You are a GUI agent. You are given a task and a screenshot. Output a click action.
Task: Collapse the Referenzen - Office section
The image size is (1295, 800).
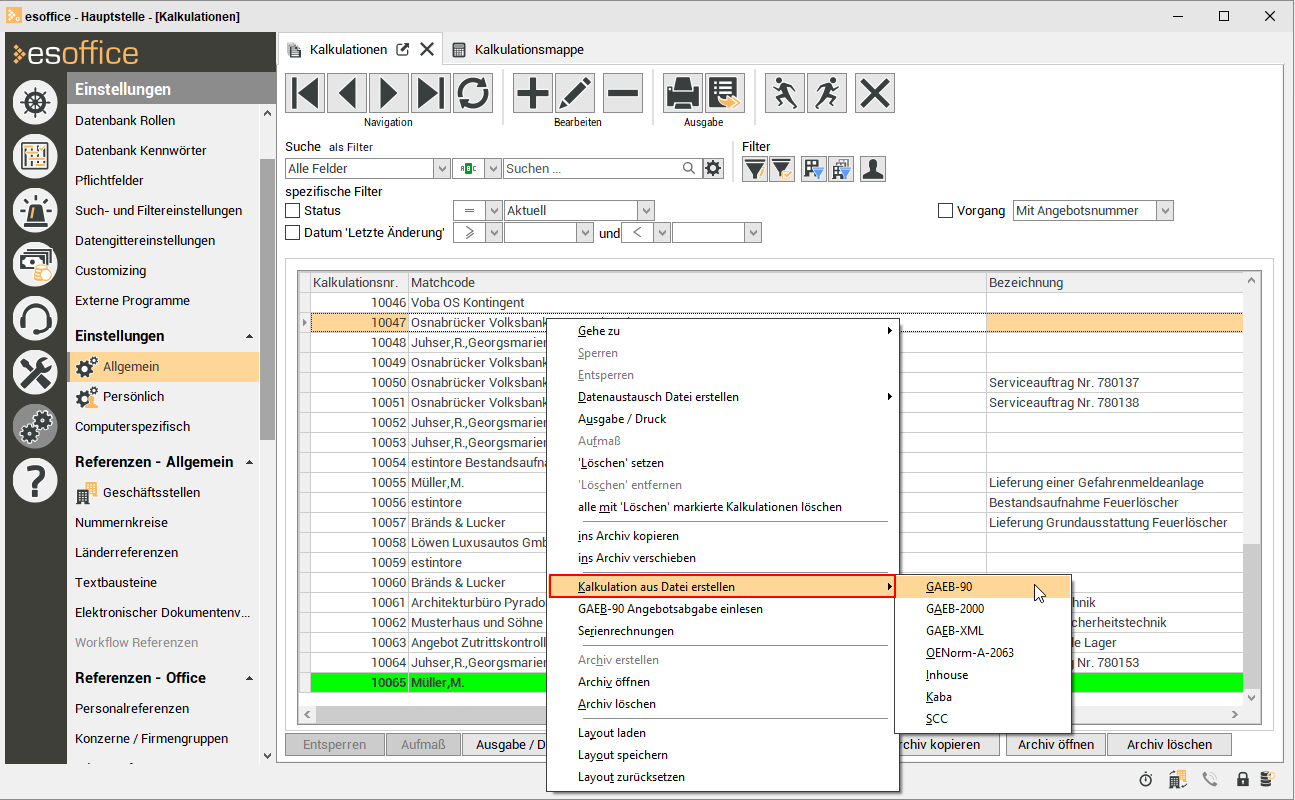(249, 678)
